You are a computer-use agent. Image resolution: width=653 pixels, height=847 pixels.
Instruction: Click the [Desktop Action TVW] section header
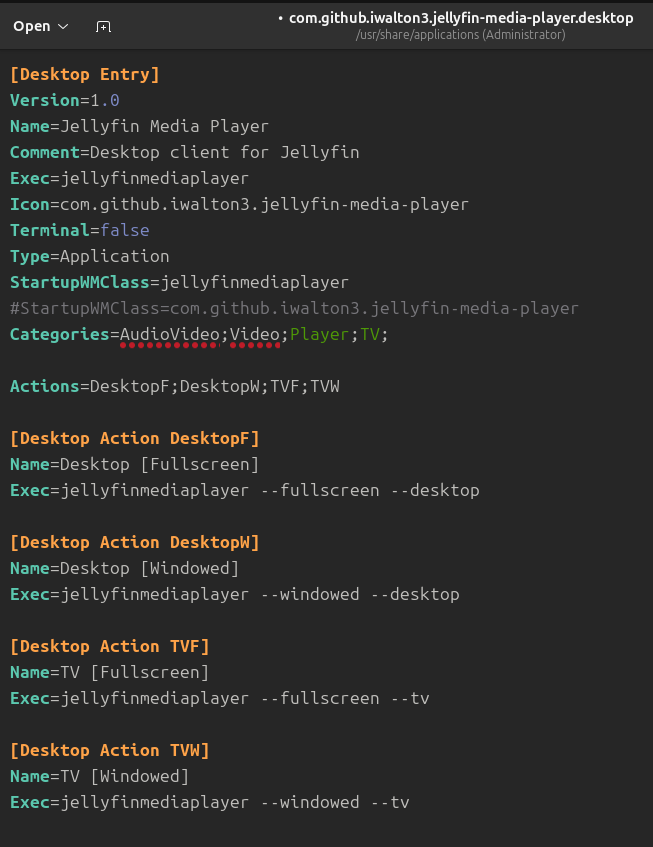(109, 750)
